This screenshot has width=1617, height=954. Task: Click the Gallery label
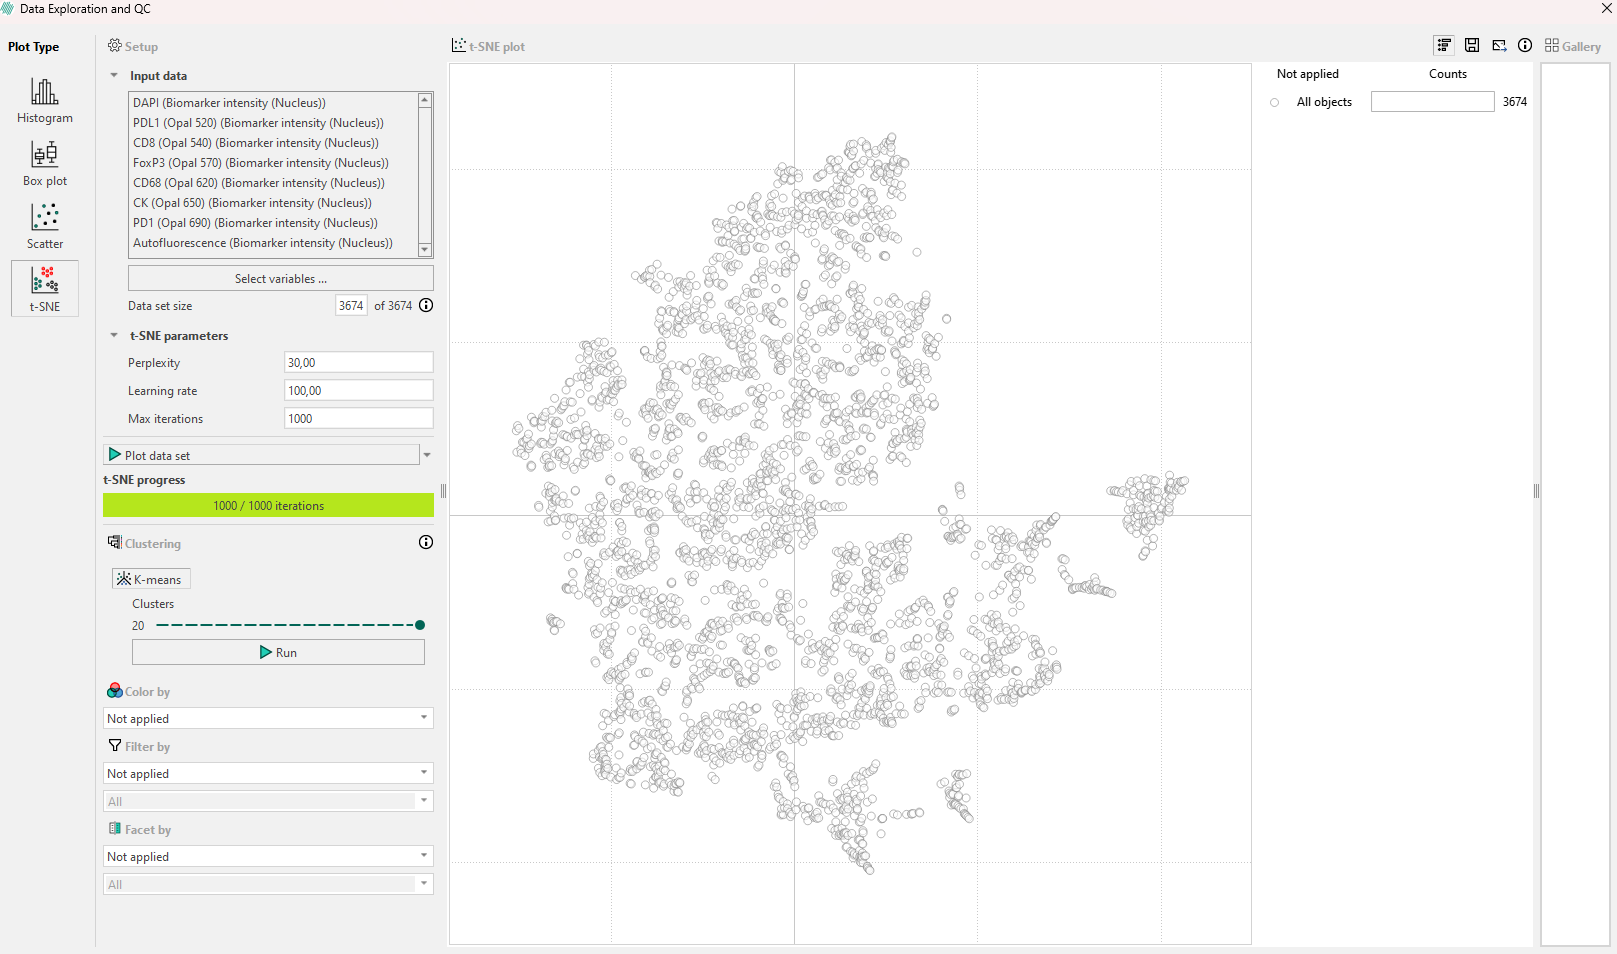pyautogui.click(x=1581, y=46)
